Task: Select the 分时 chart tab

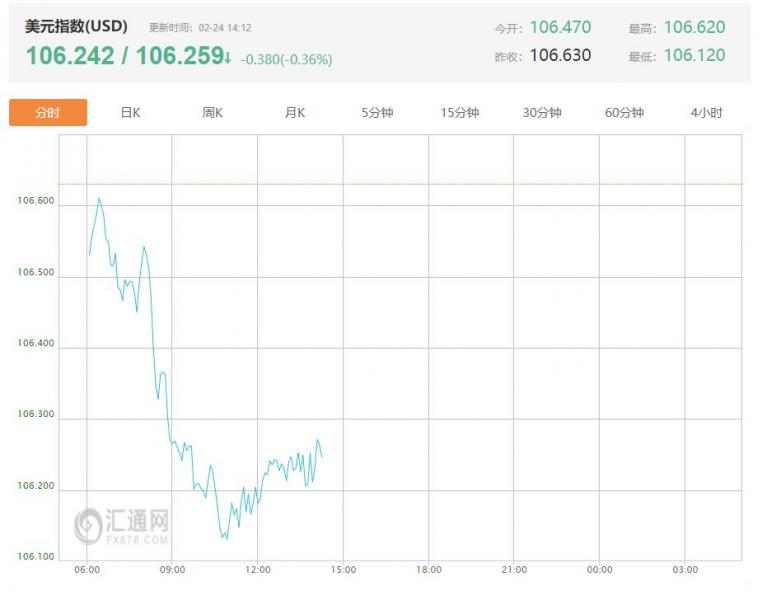Action: tap(48, 113)
